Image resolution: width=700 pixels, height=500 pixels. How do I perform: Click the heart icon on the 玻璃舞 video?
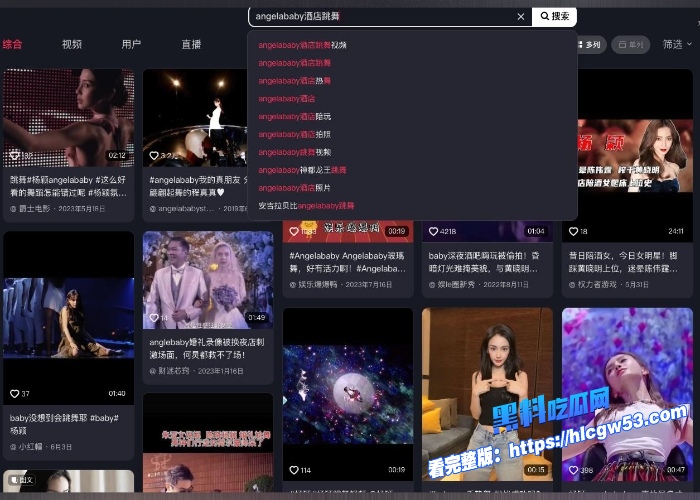tap(294, 231)
